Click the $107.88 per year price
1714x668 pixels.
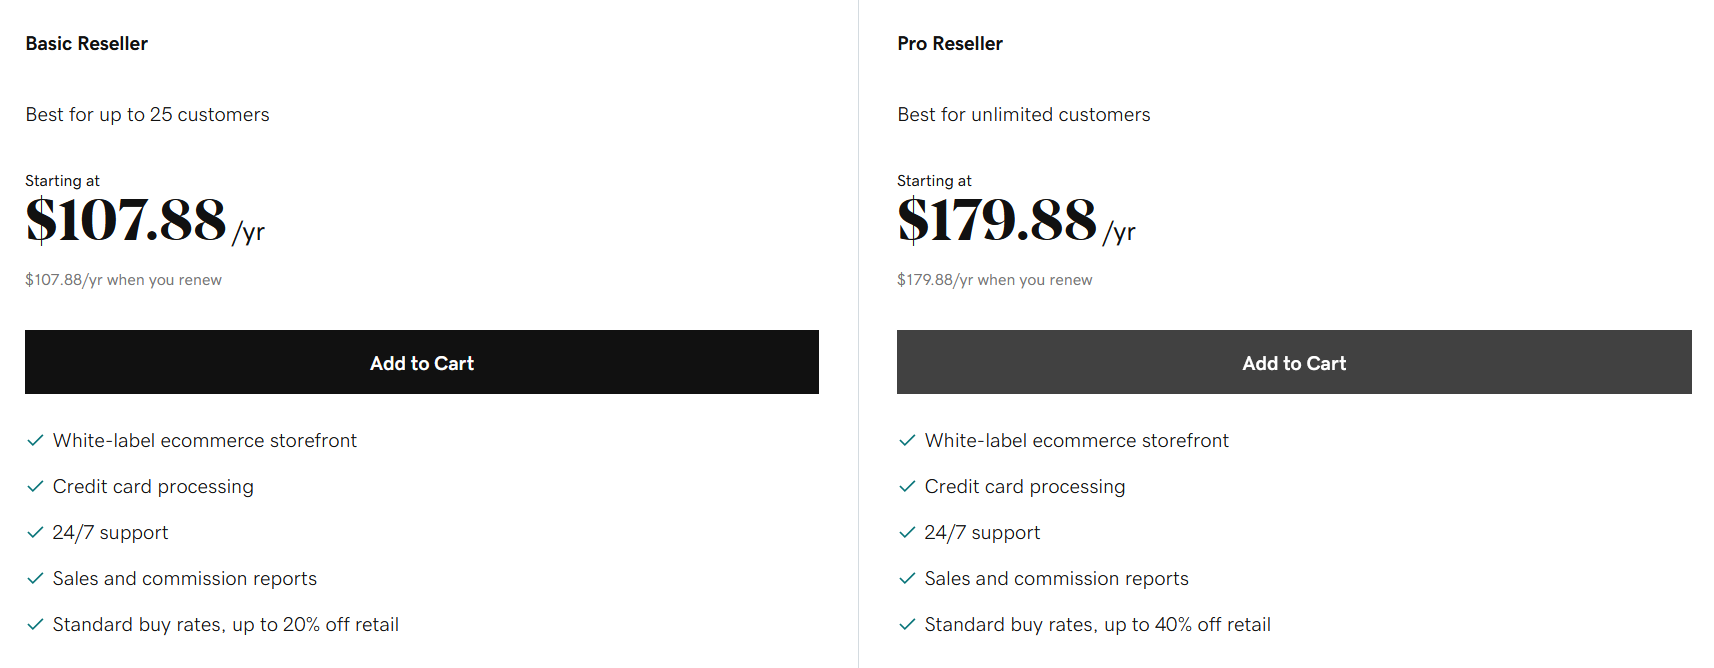pos(145,221)
